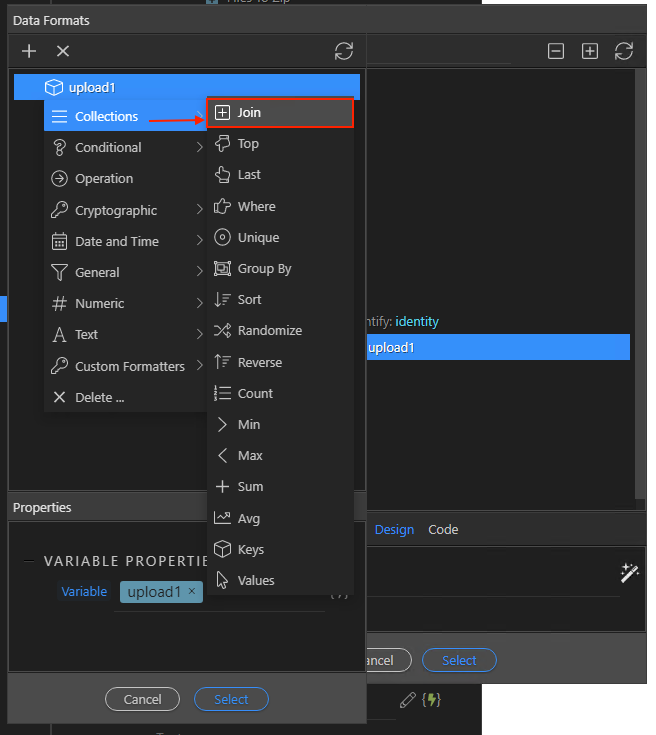Click the cube icon next to upload1
Screen dimensions: 656x735
tap(53, 87)
